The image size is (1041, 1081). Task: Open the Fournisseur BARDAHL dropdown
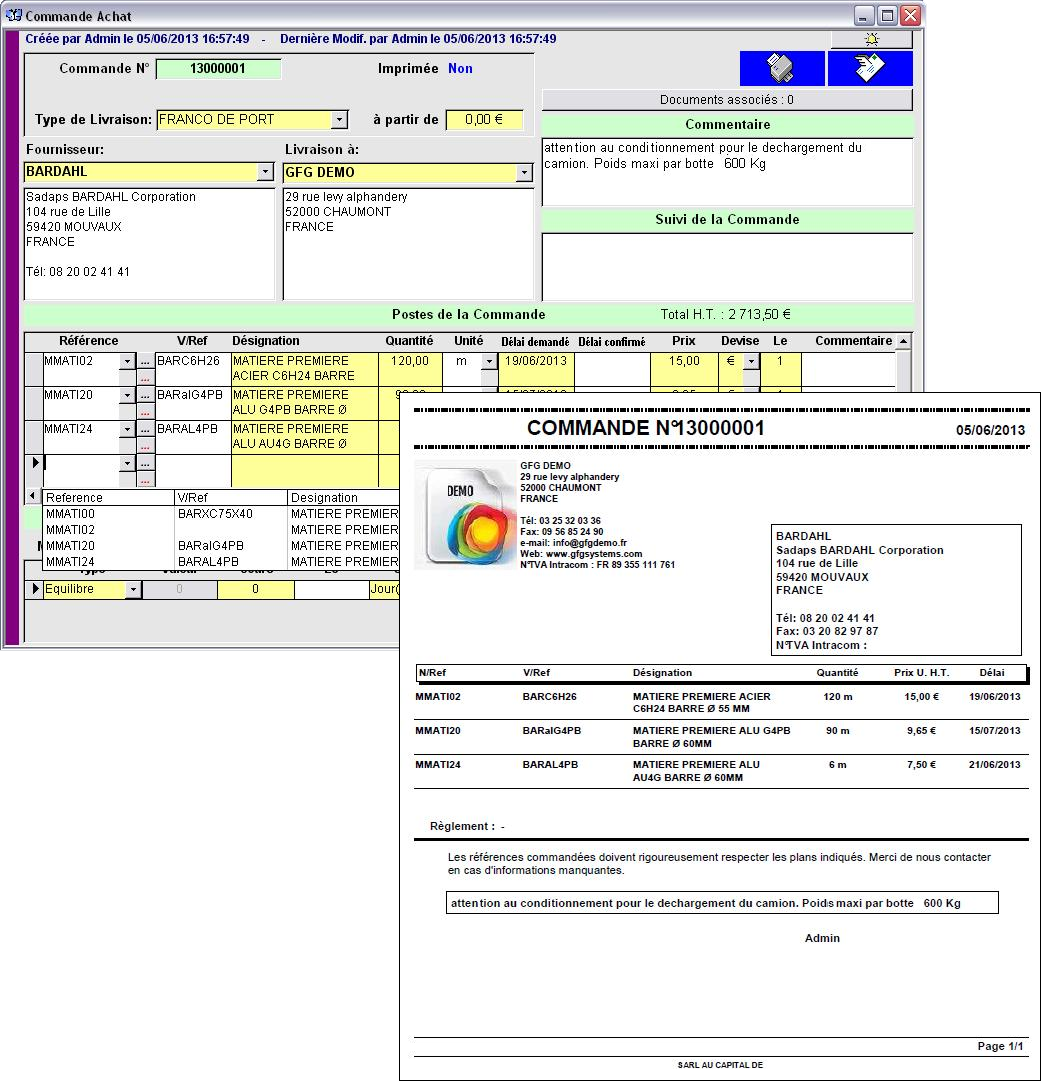[x=265, y=172]
